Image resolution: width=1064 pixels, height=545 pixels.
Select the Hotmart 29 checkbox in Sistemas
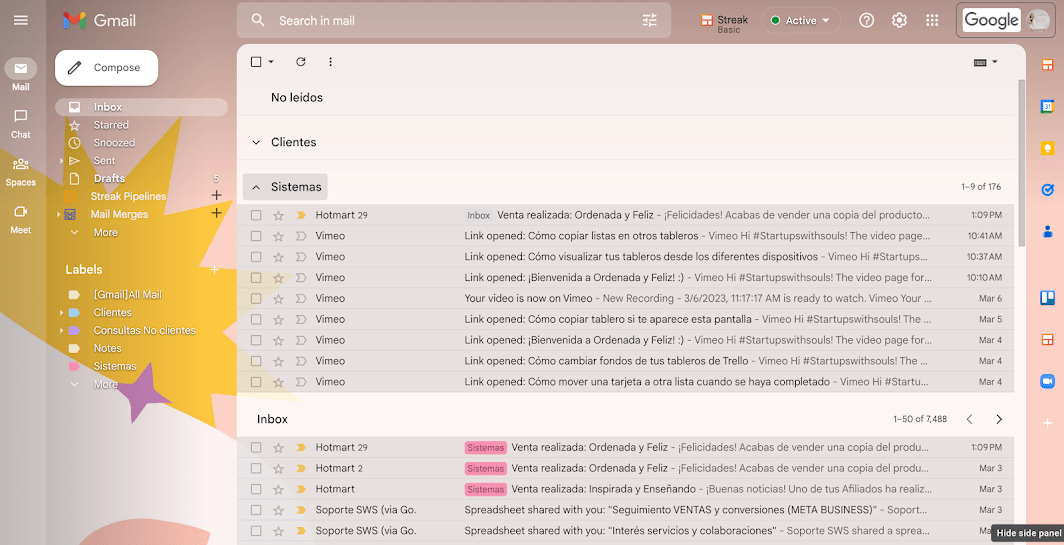pyautogui.click(x=256, y=215)
